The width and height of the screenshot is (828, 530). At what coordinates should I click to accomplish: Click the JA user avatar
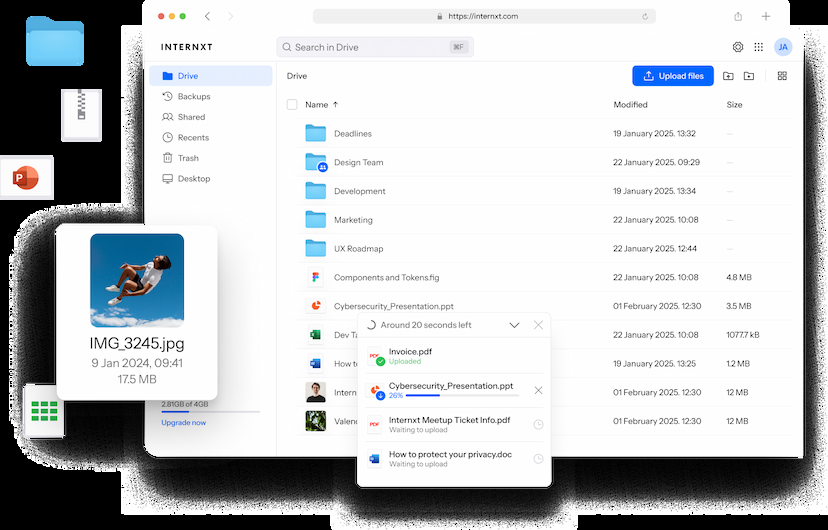pos(783,47)
